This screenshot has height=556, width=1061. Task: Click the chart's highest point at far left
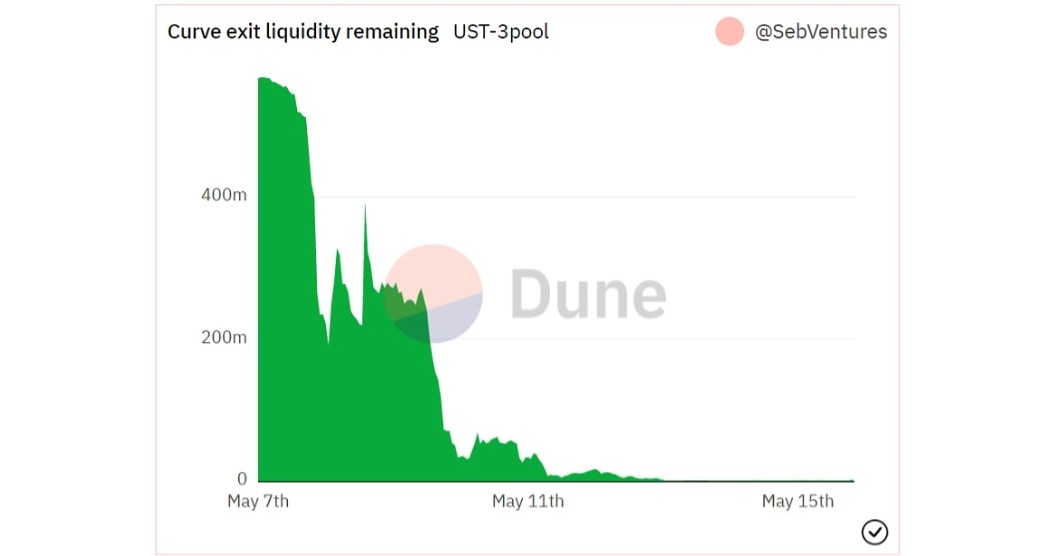pyautogui.click(x=262, y=79)
